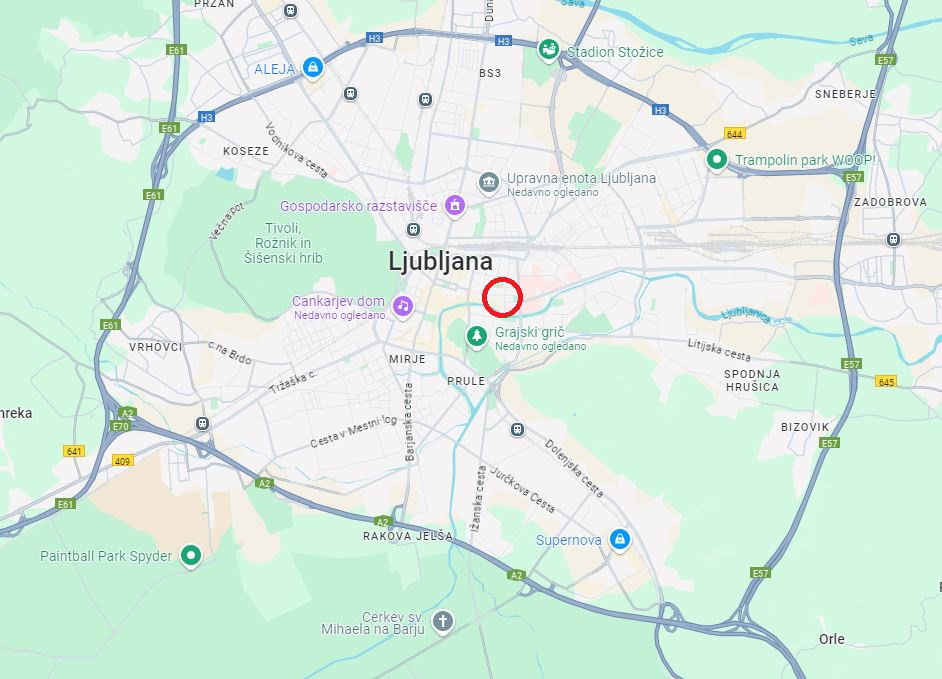942x679 pixels.
Task: Click the ALEJA shopping bag pin
Action: click(x=312, y=67)
